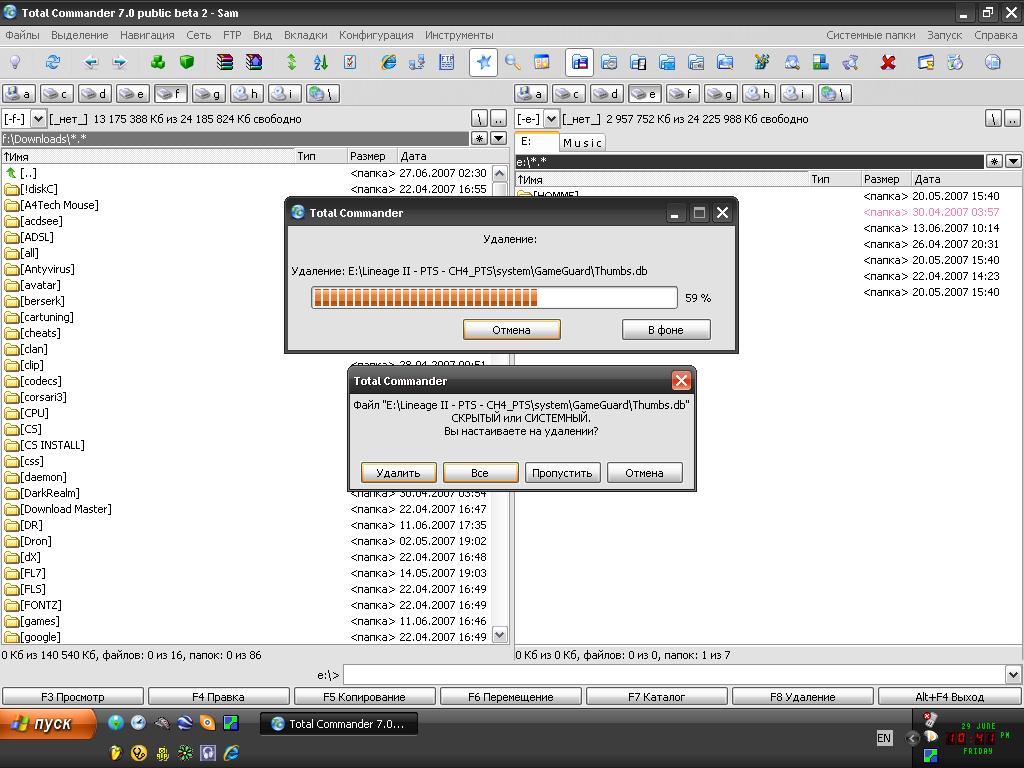This screenshot has height=768, width=1024.
Task: Select drive g in left drive bar
Action: (x=209, y=94)
